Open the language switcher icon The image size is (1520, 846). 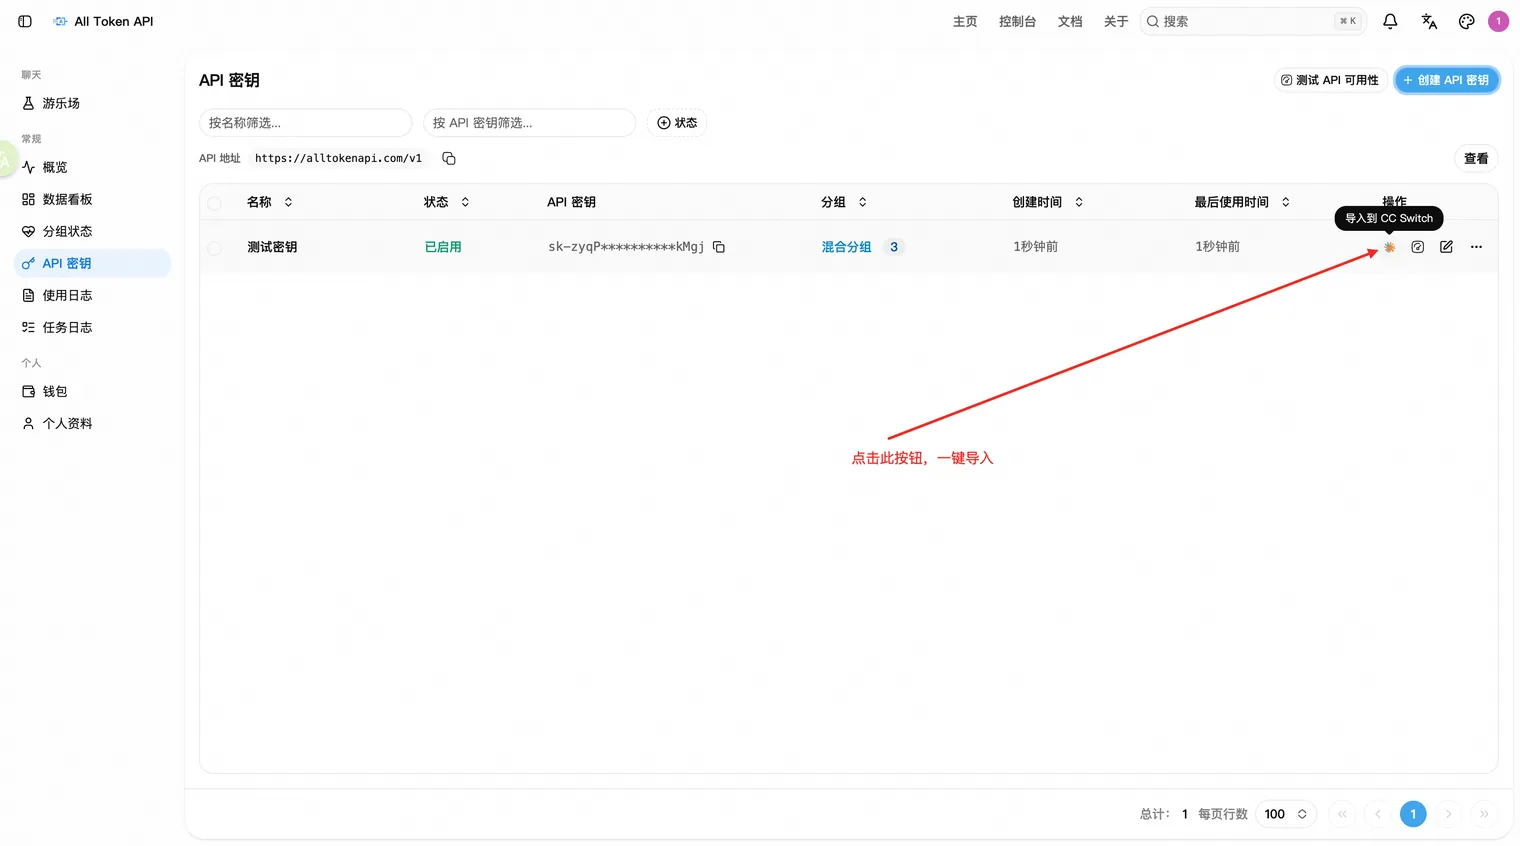(1429, 21)
